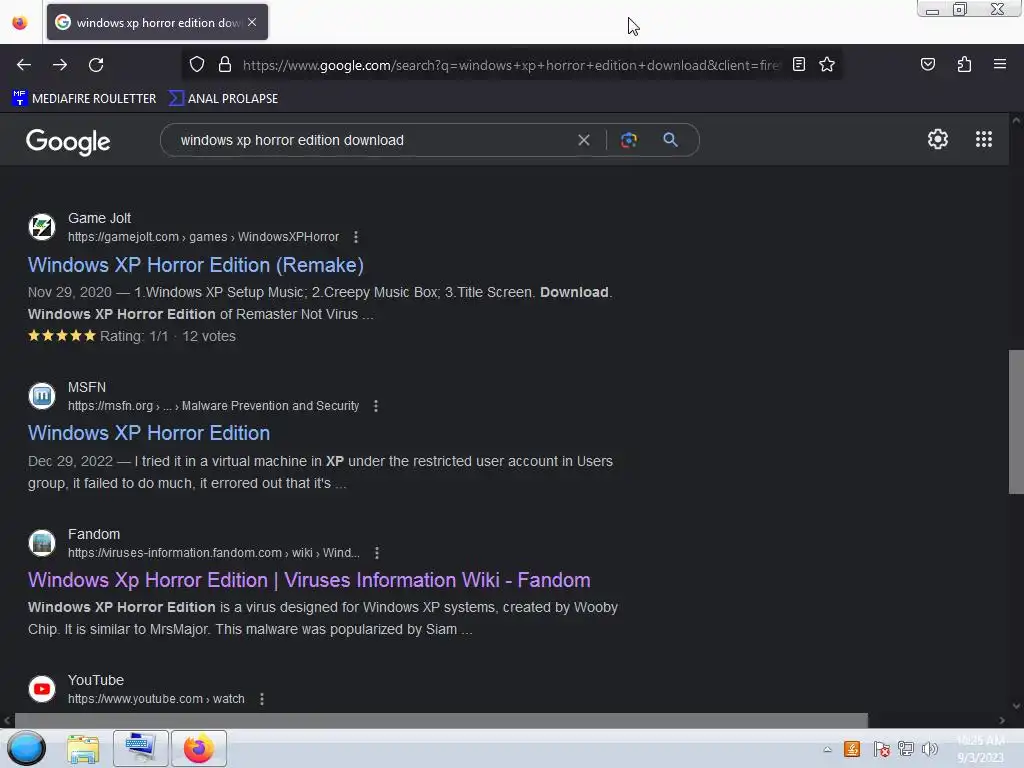Image resolution: width=1024 pixels, height=768 pixels.
Task: Click the scroll-right arrow of horizontal scrollbar
Action: [x=1002, y=720]
